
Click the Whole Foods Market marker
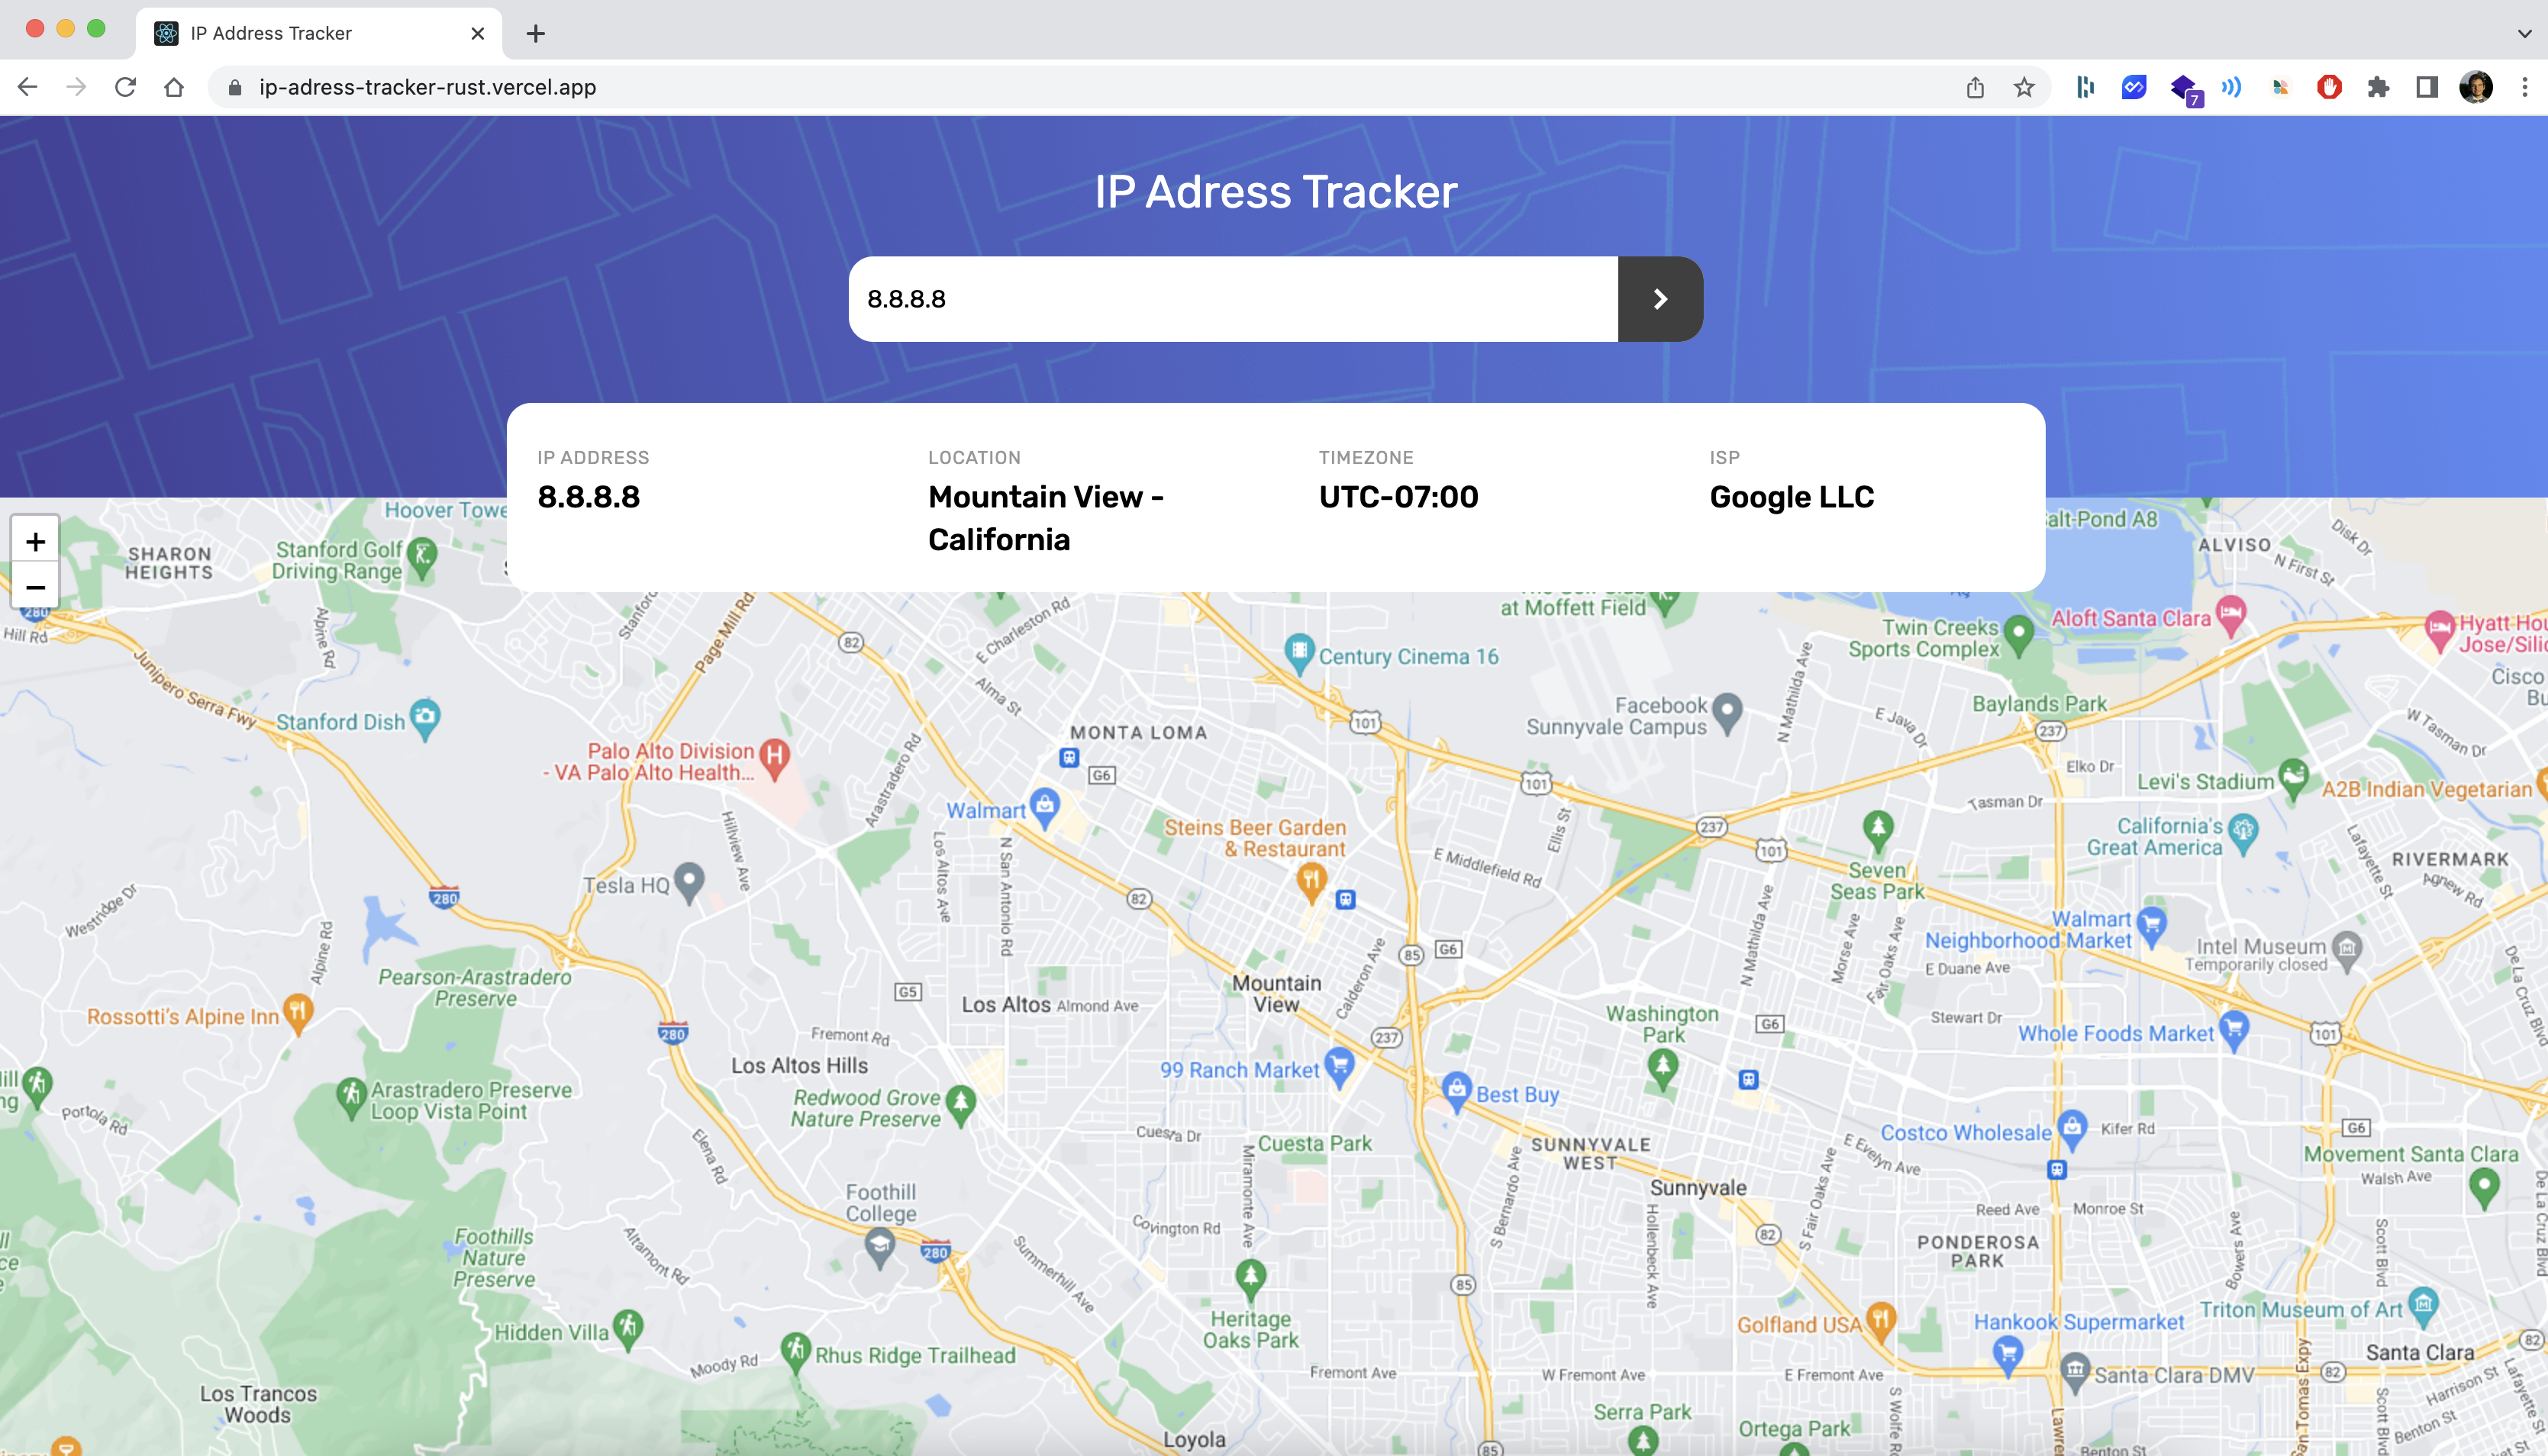pyautogui.click(x=2234, y=1030)
